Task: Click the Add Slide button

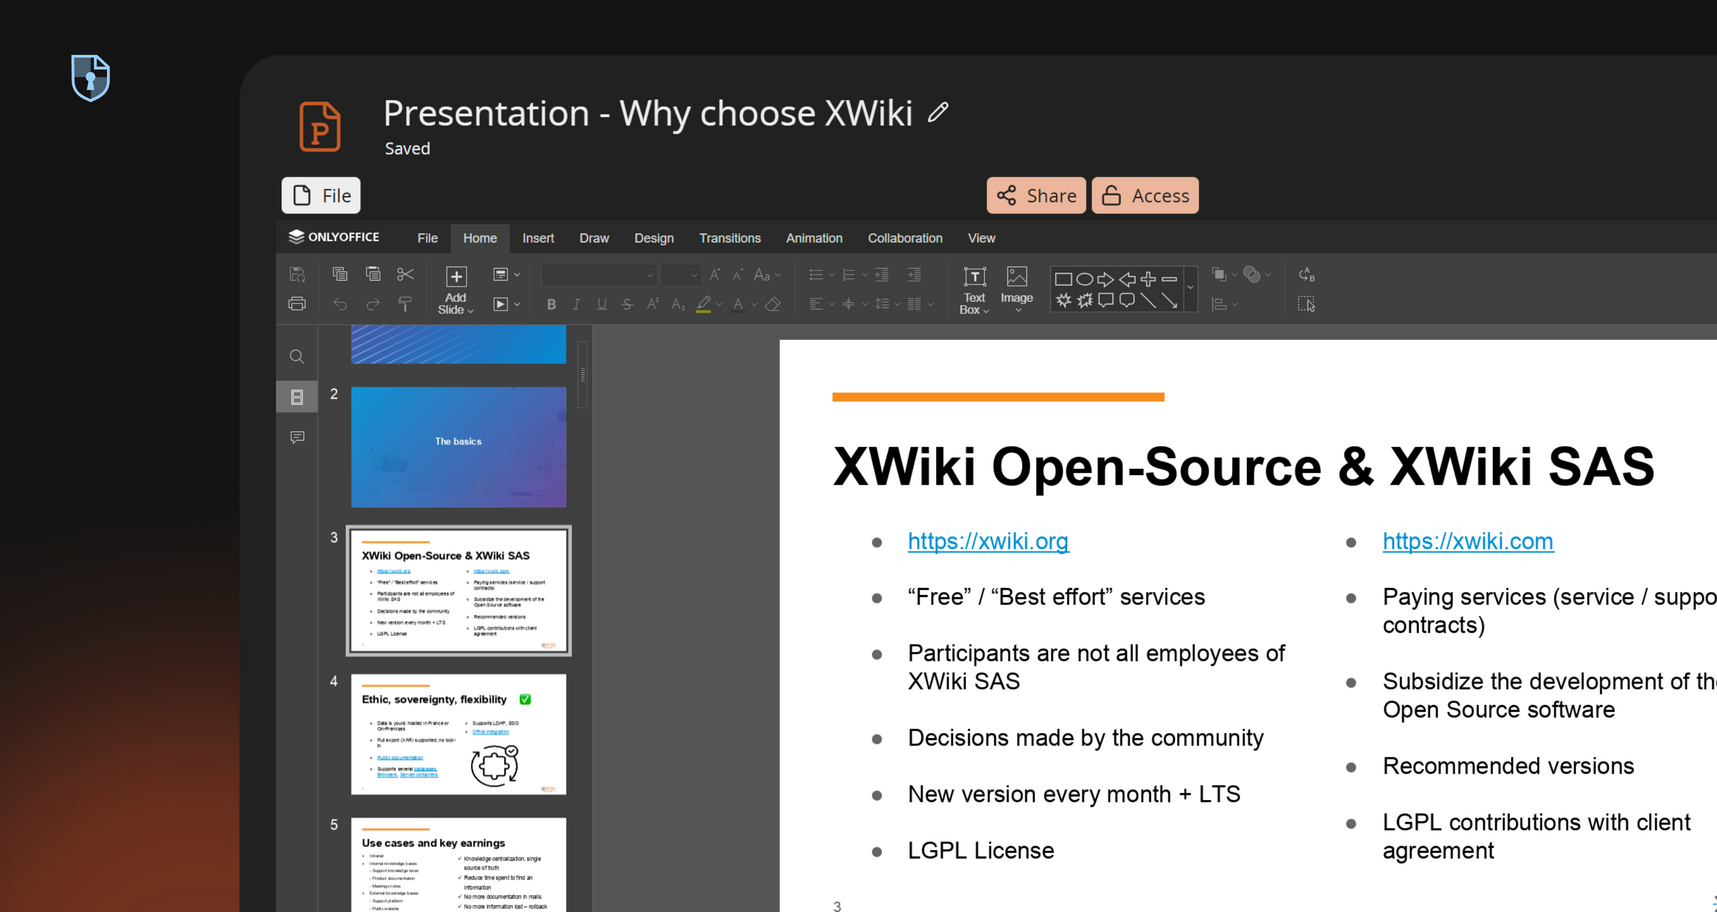Action: (x=455, y=289)
